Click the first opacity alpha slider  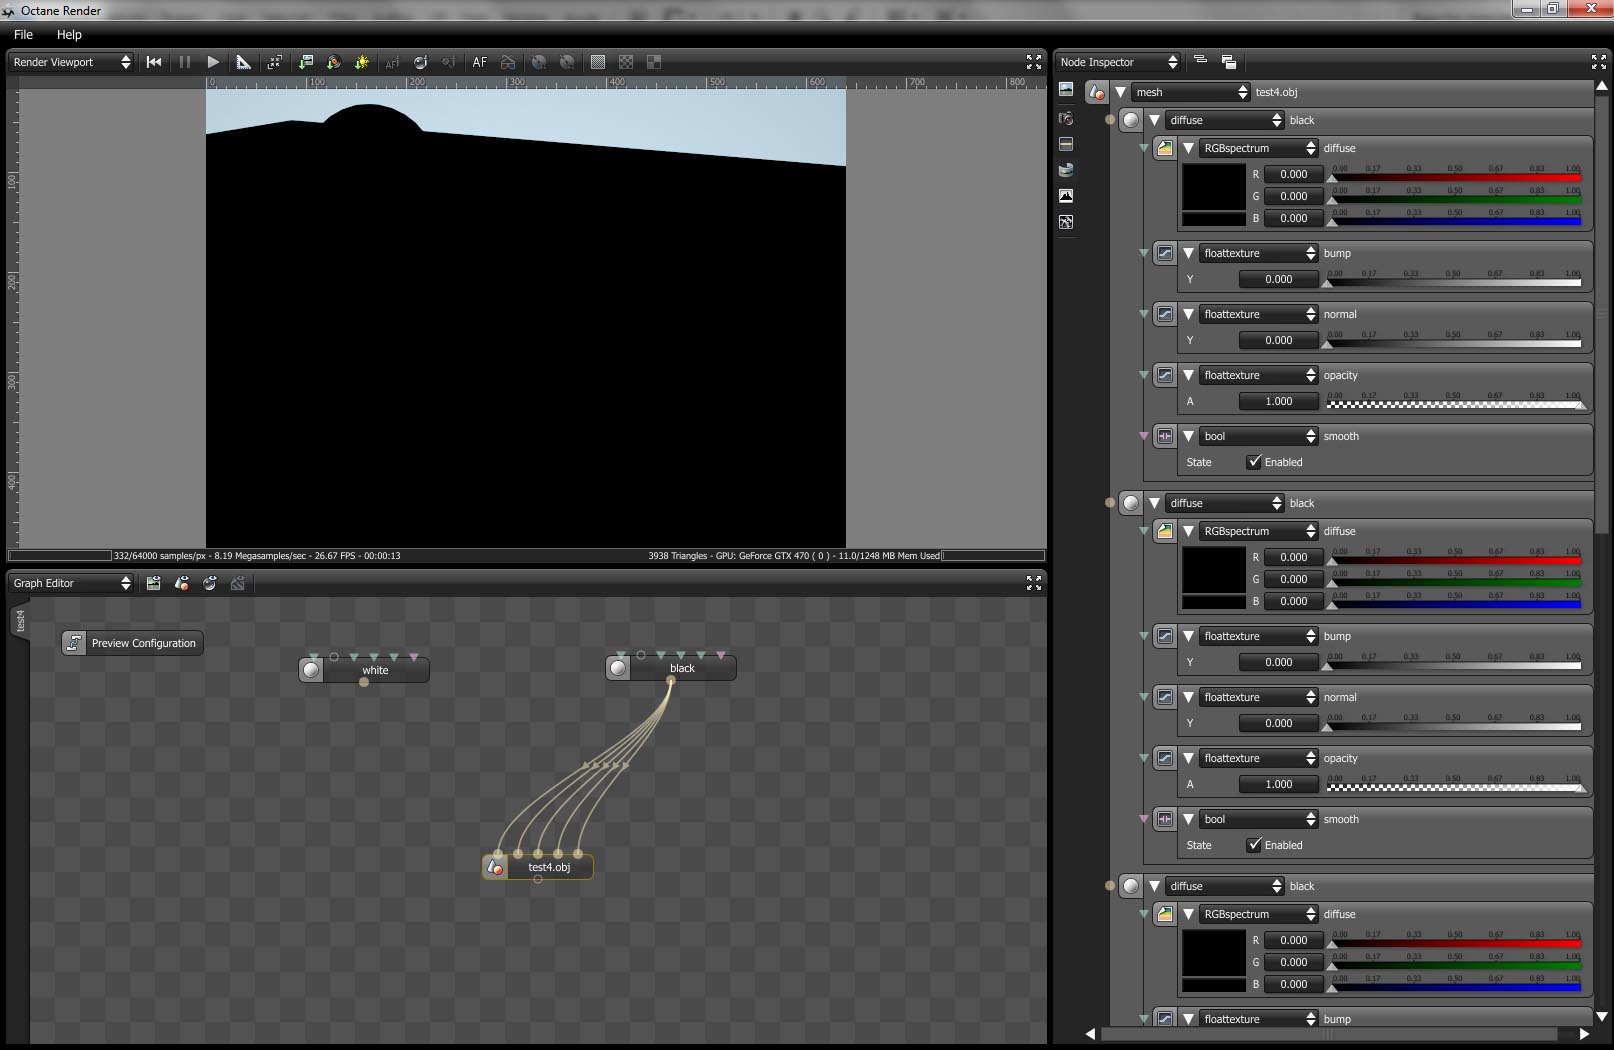(1454, 401)
